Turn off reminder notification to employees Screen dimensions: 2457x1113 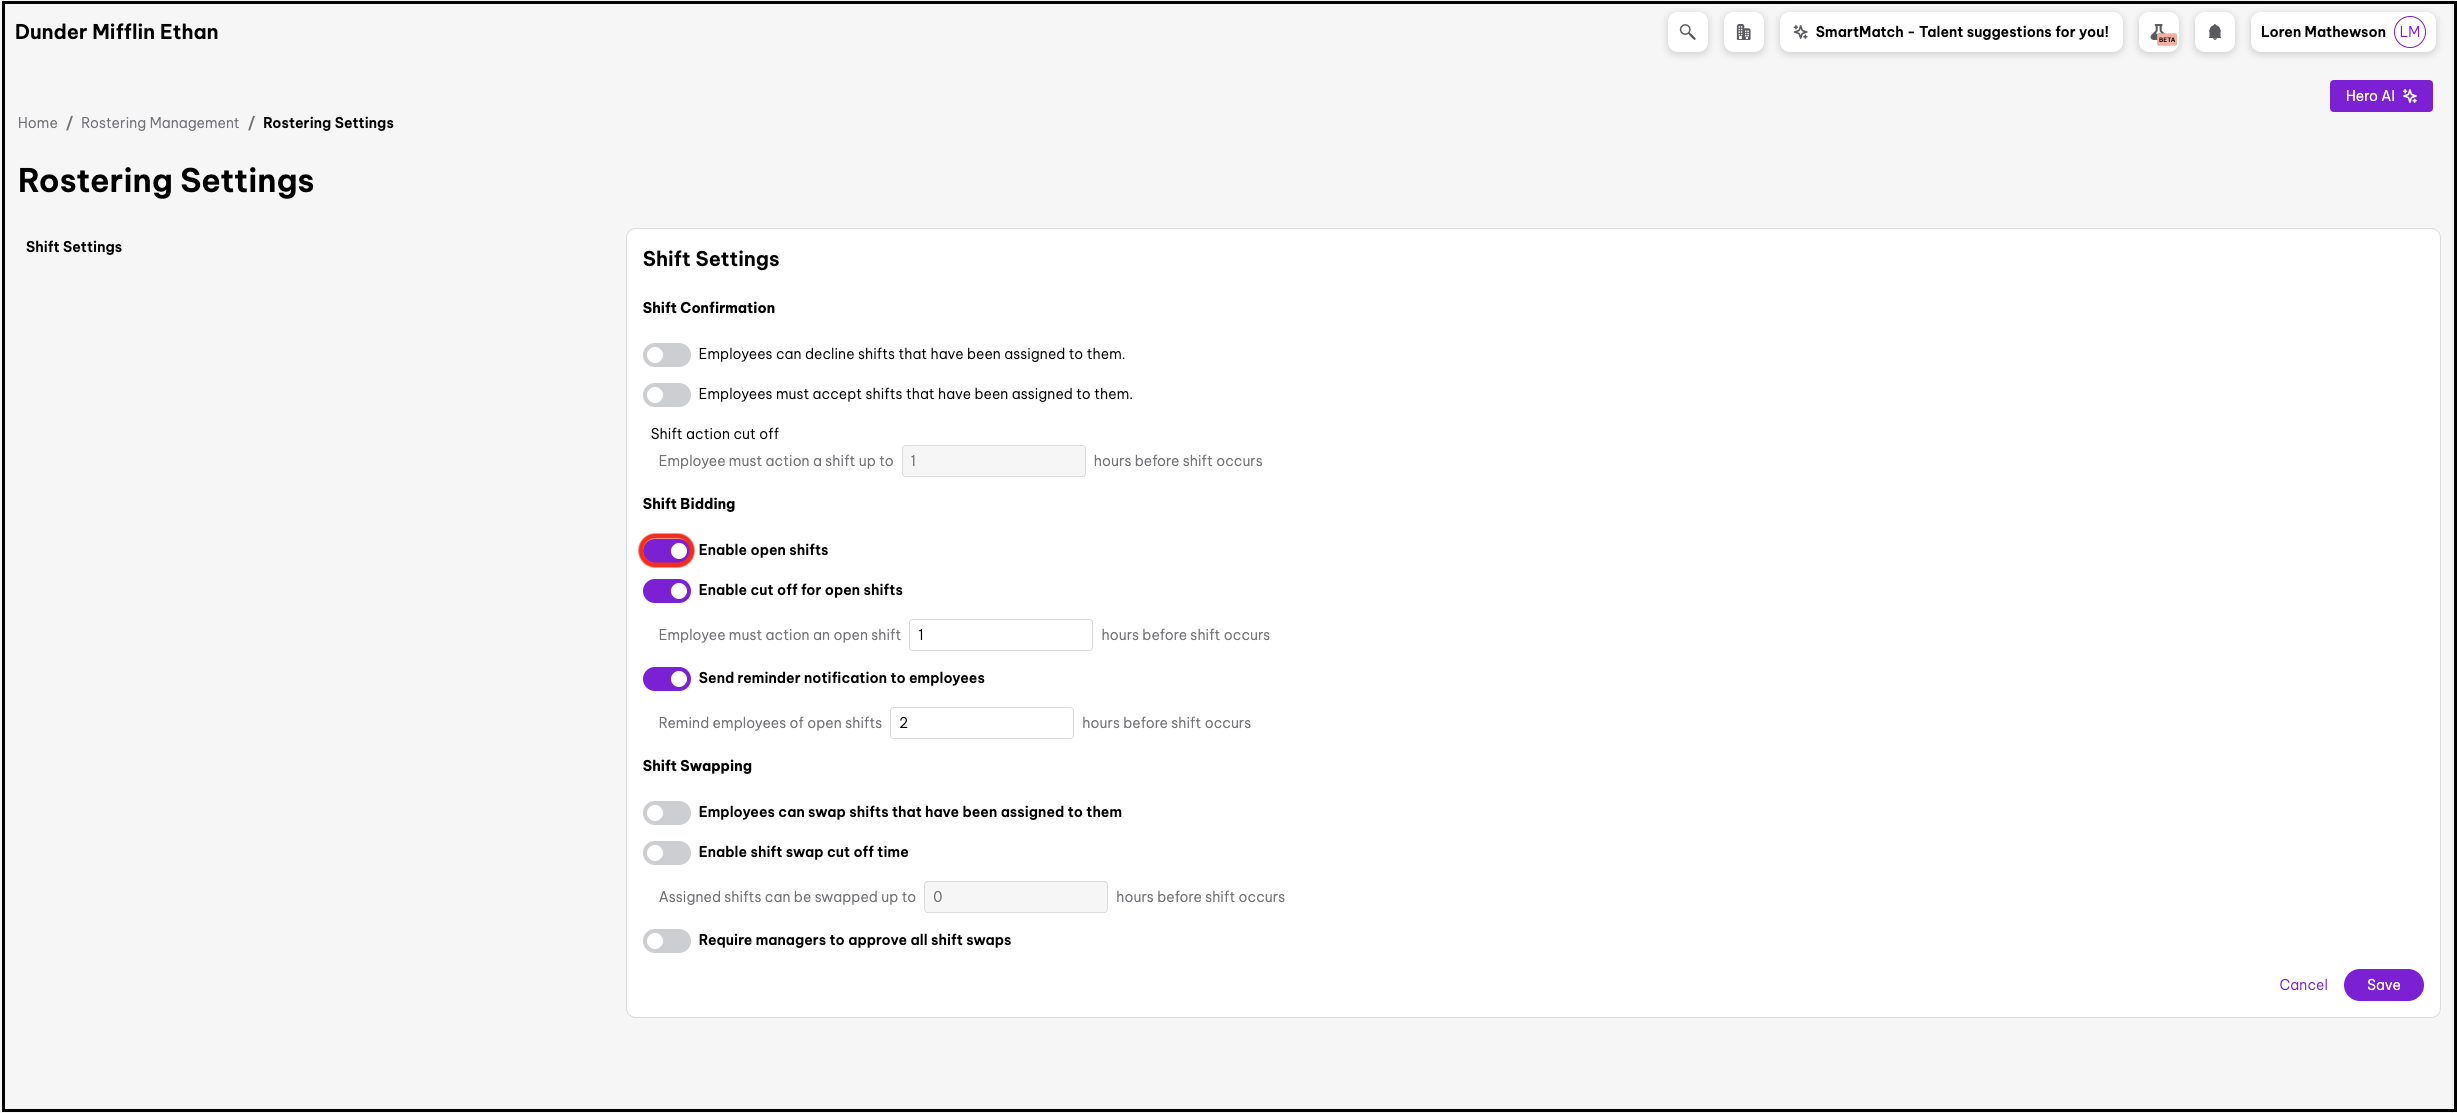(666, 679)
